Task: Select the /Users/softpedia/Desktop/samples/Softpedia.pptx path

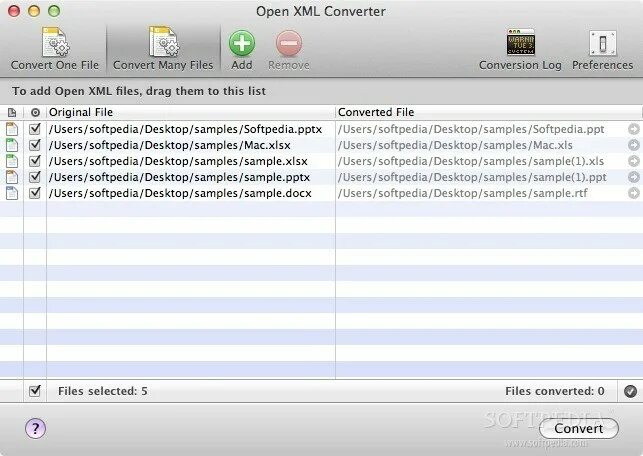Action: pyautogui.click(x=185, y=130)
